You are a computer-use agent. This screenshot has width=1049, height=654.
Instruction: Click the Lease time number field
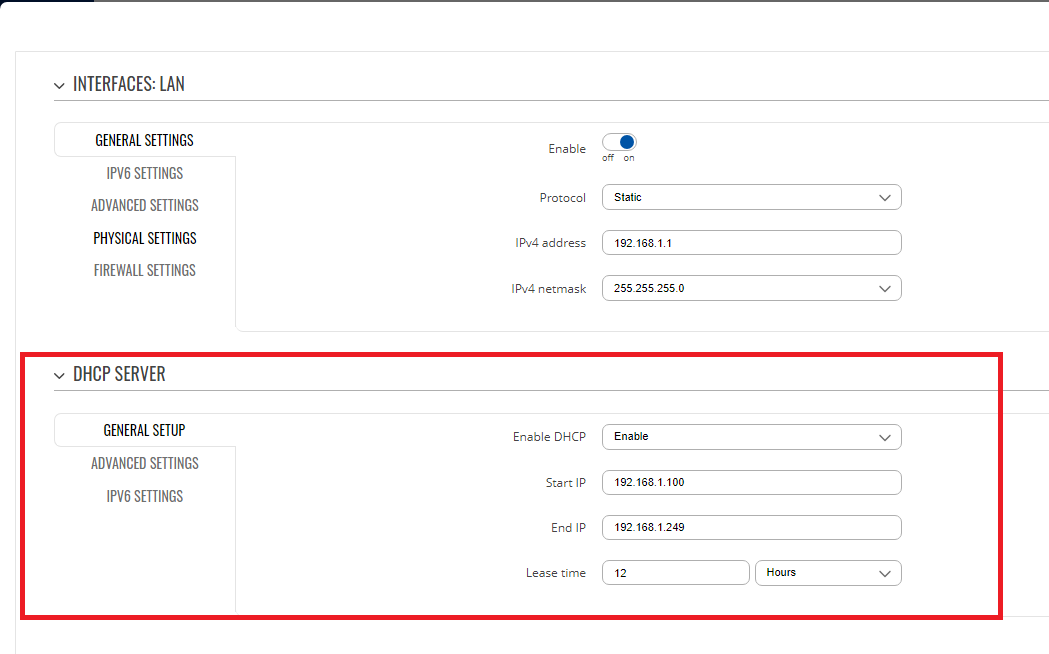click(x=675, y=573)
